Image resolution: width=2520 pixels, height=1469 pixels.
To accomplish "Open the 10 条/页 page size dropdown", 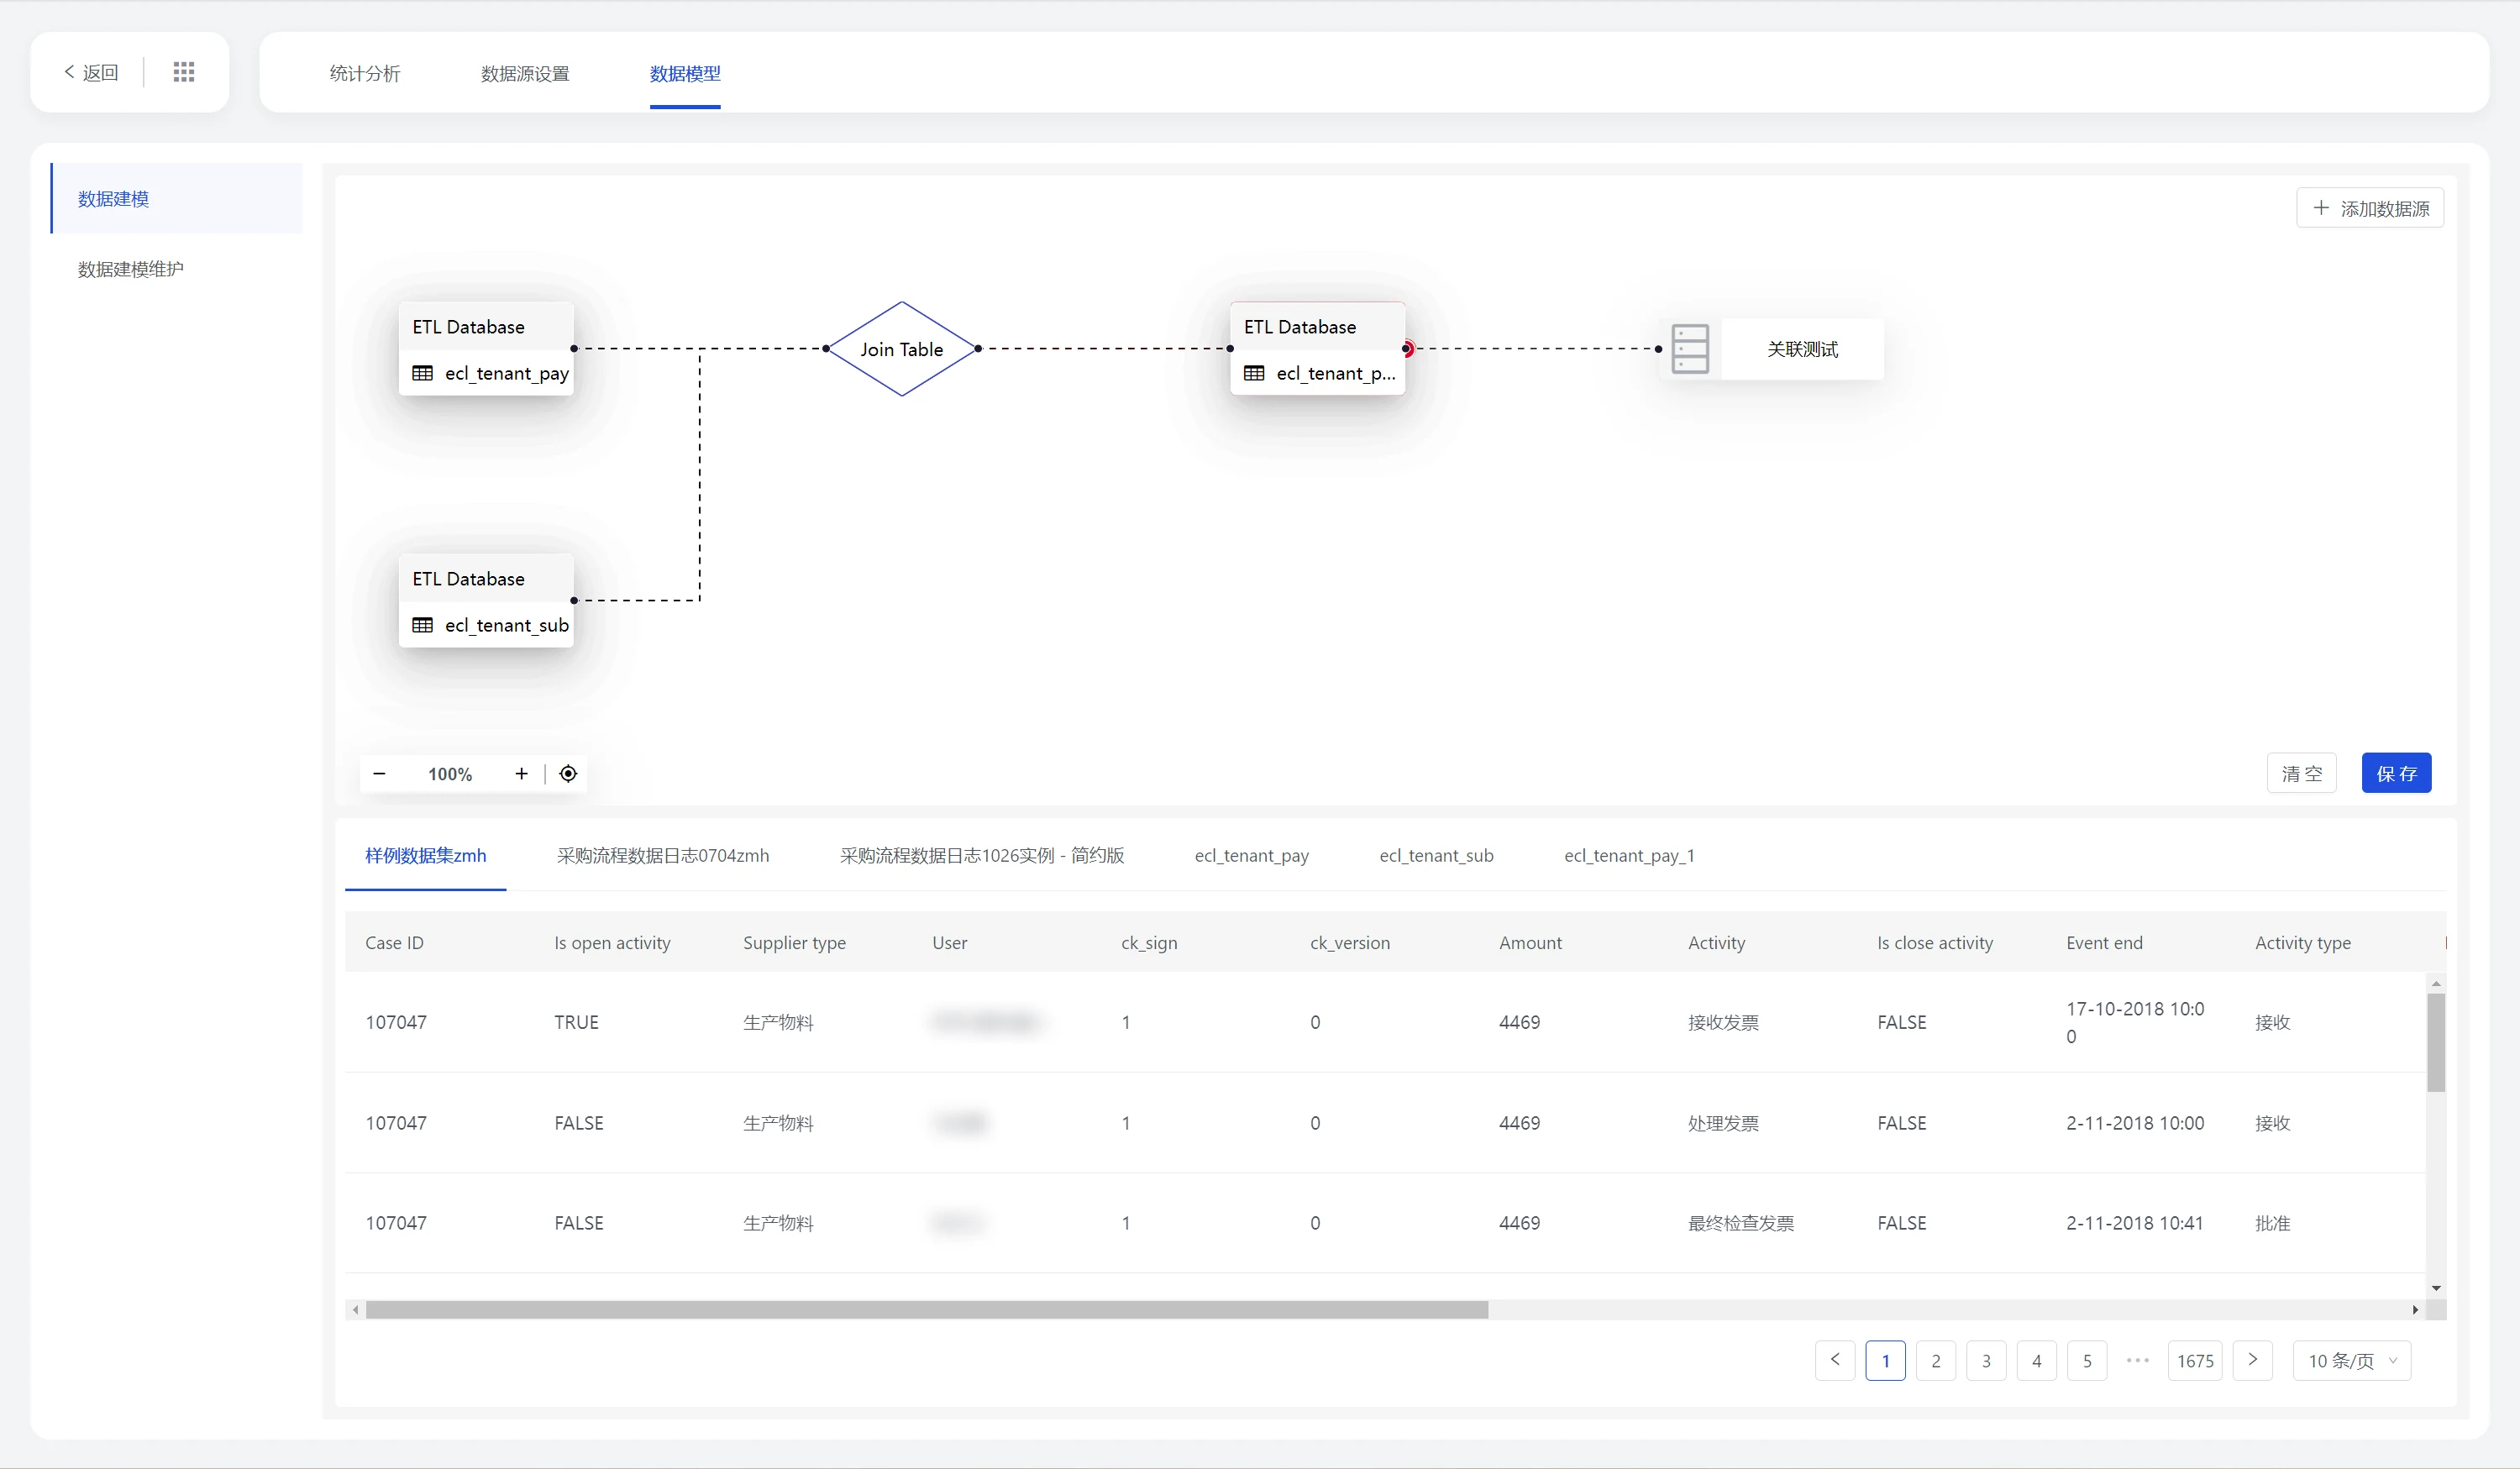I will coord(2352,1361).
